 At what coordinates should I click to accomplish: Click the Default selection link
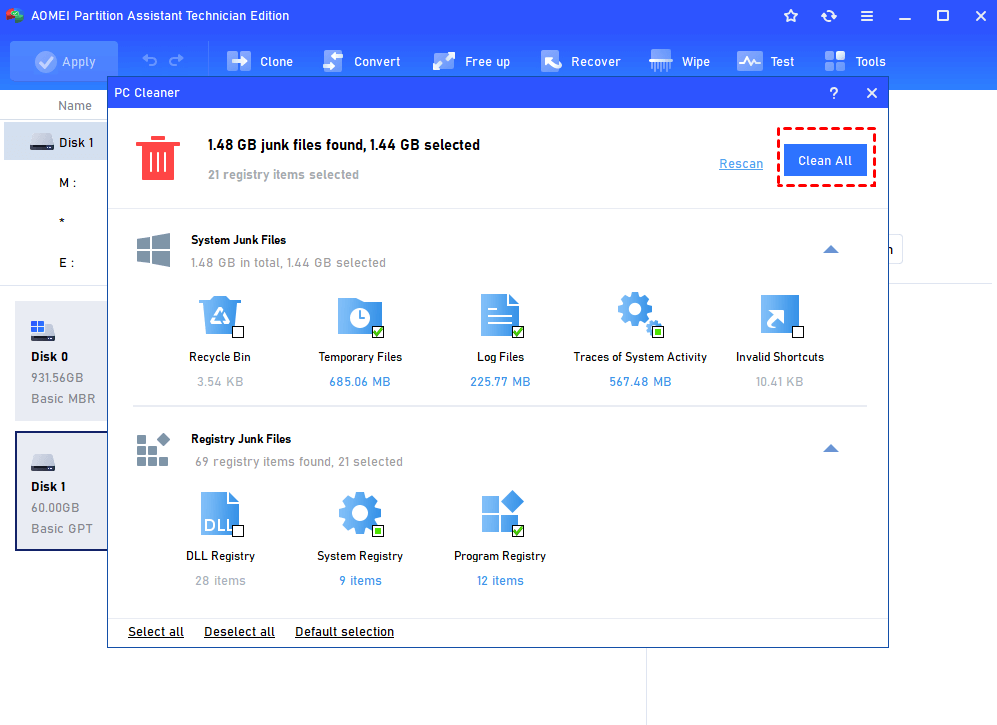pos(345,632)
